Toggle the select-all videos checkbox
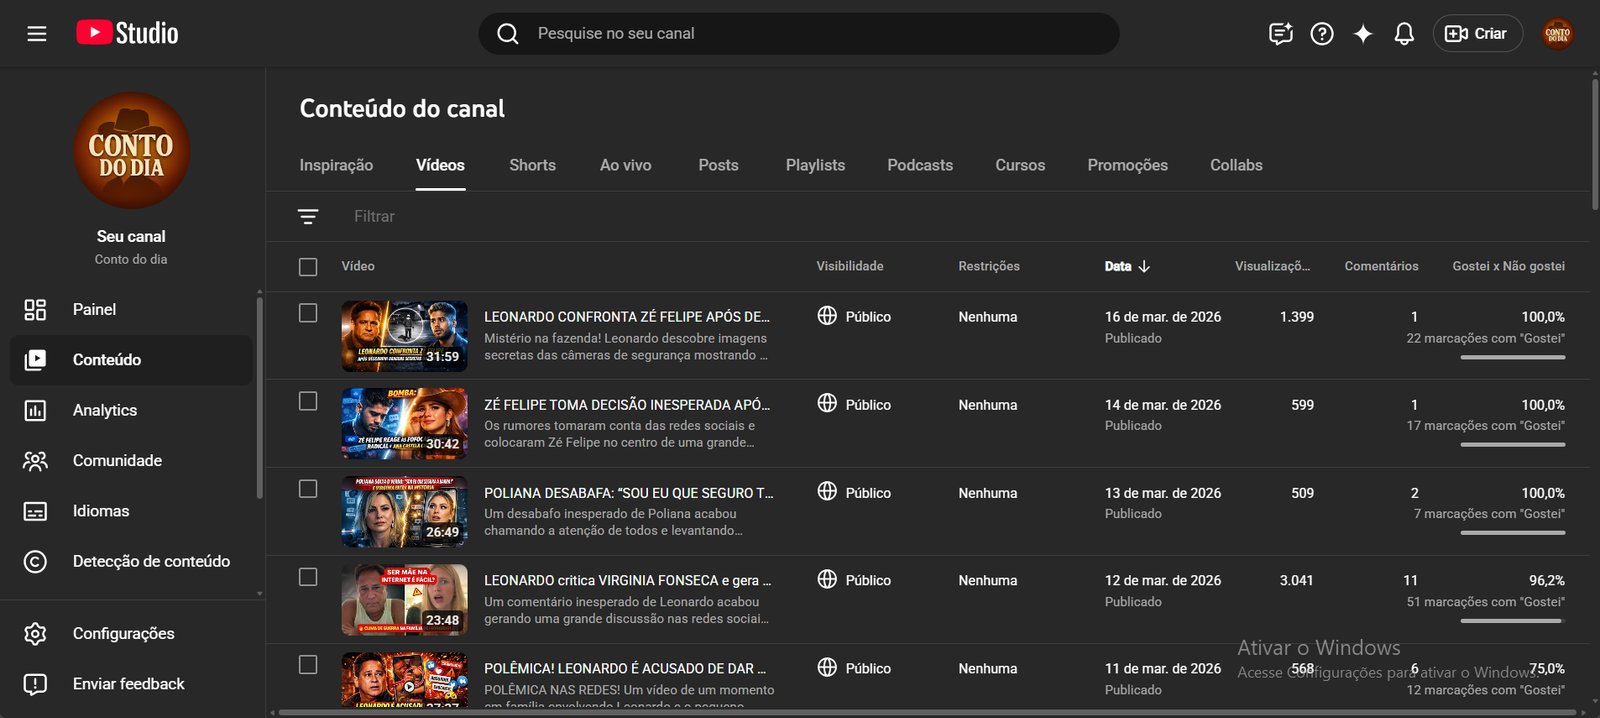The width and height of the screenshot is (1600, 718). [x=308, y=267]
